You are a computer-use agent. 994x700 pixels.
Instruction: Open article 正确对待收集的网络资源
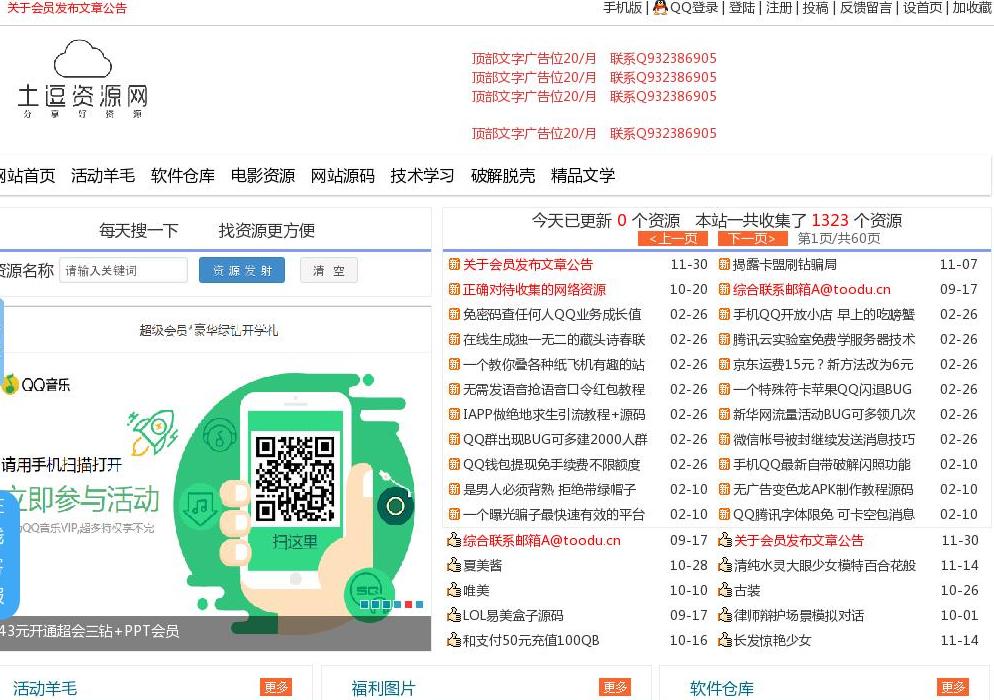534,290
